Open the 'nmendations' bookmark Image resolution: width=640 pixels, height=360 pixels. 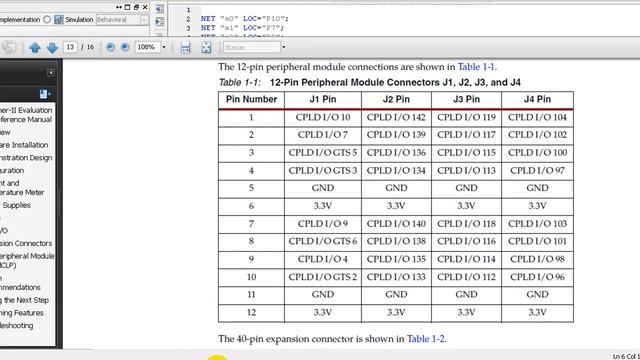20,287
